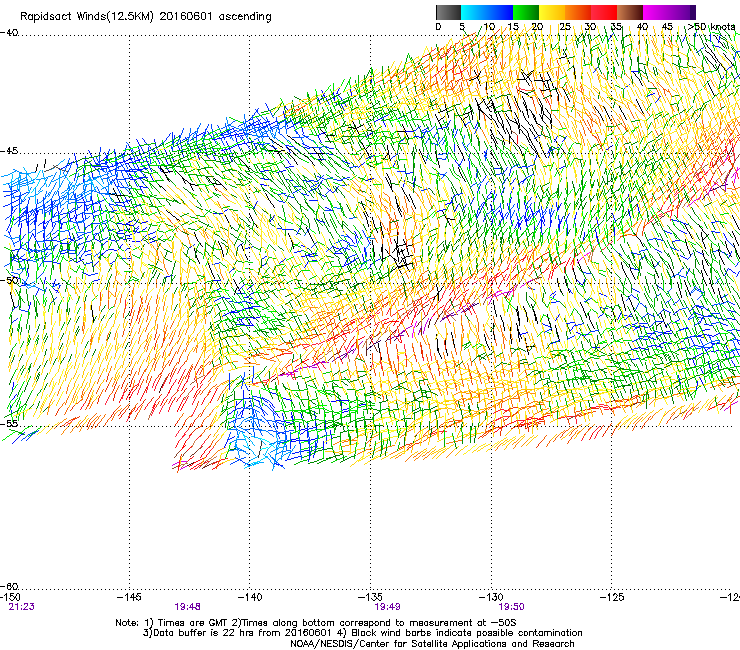740x650 pixels.
Task: Click the -40 latitude axis label
Action: pyautogui.click(x=9, y=33)
